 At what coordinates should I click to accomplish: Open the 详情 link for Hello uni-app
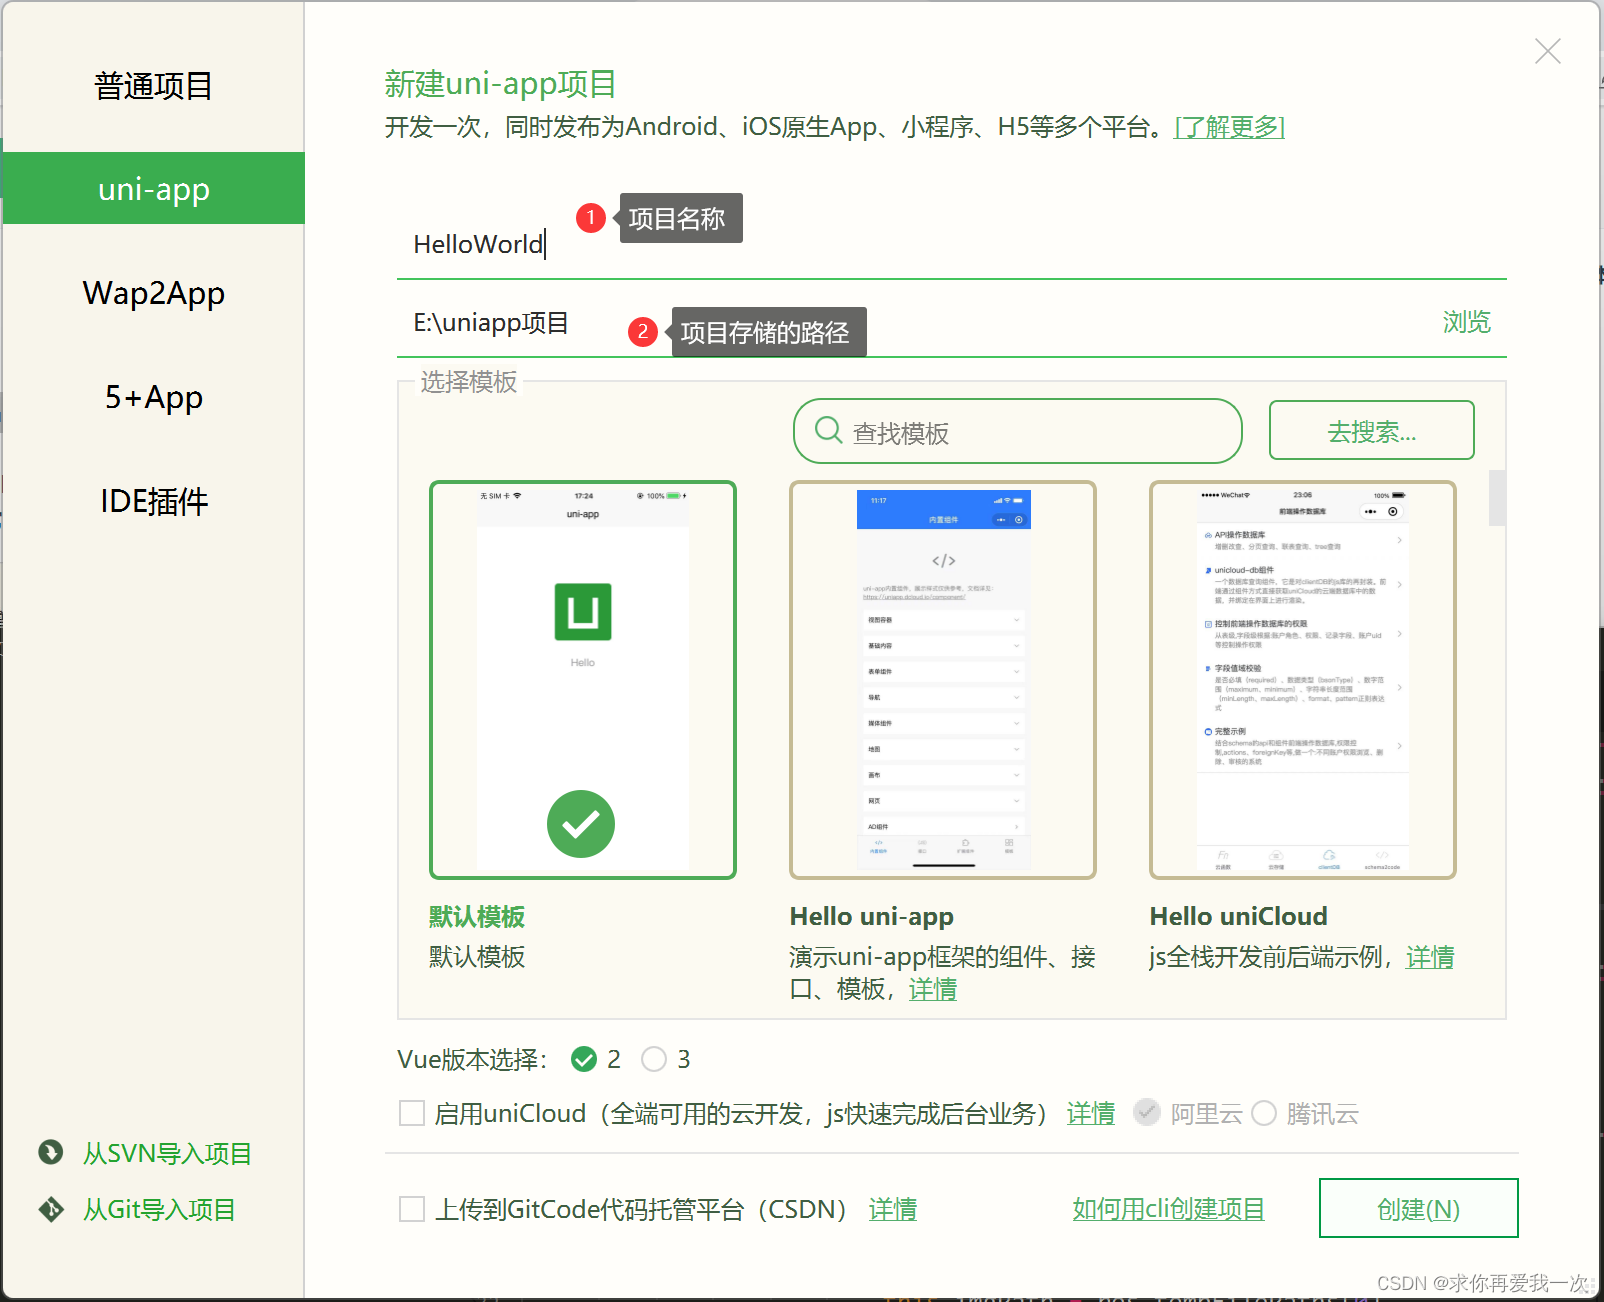[x=932, y=989]
